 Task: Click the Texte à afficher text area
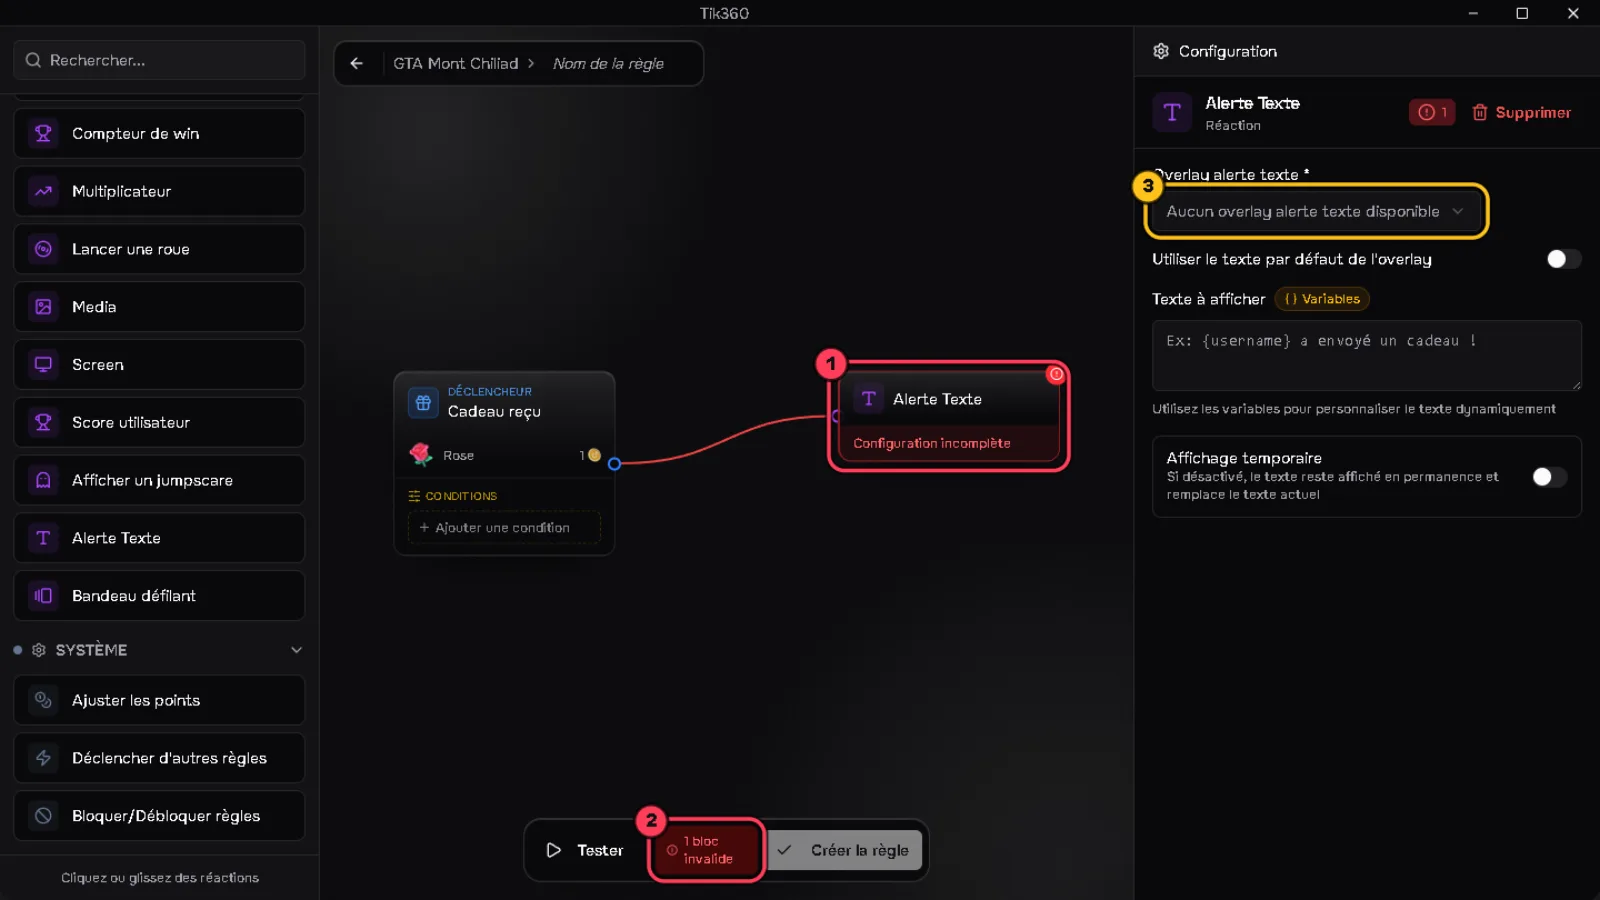pos(1366,355)
